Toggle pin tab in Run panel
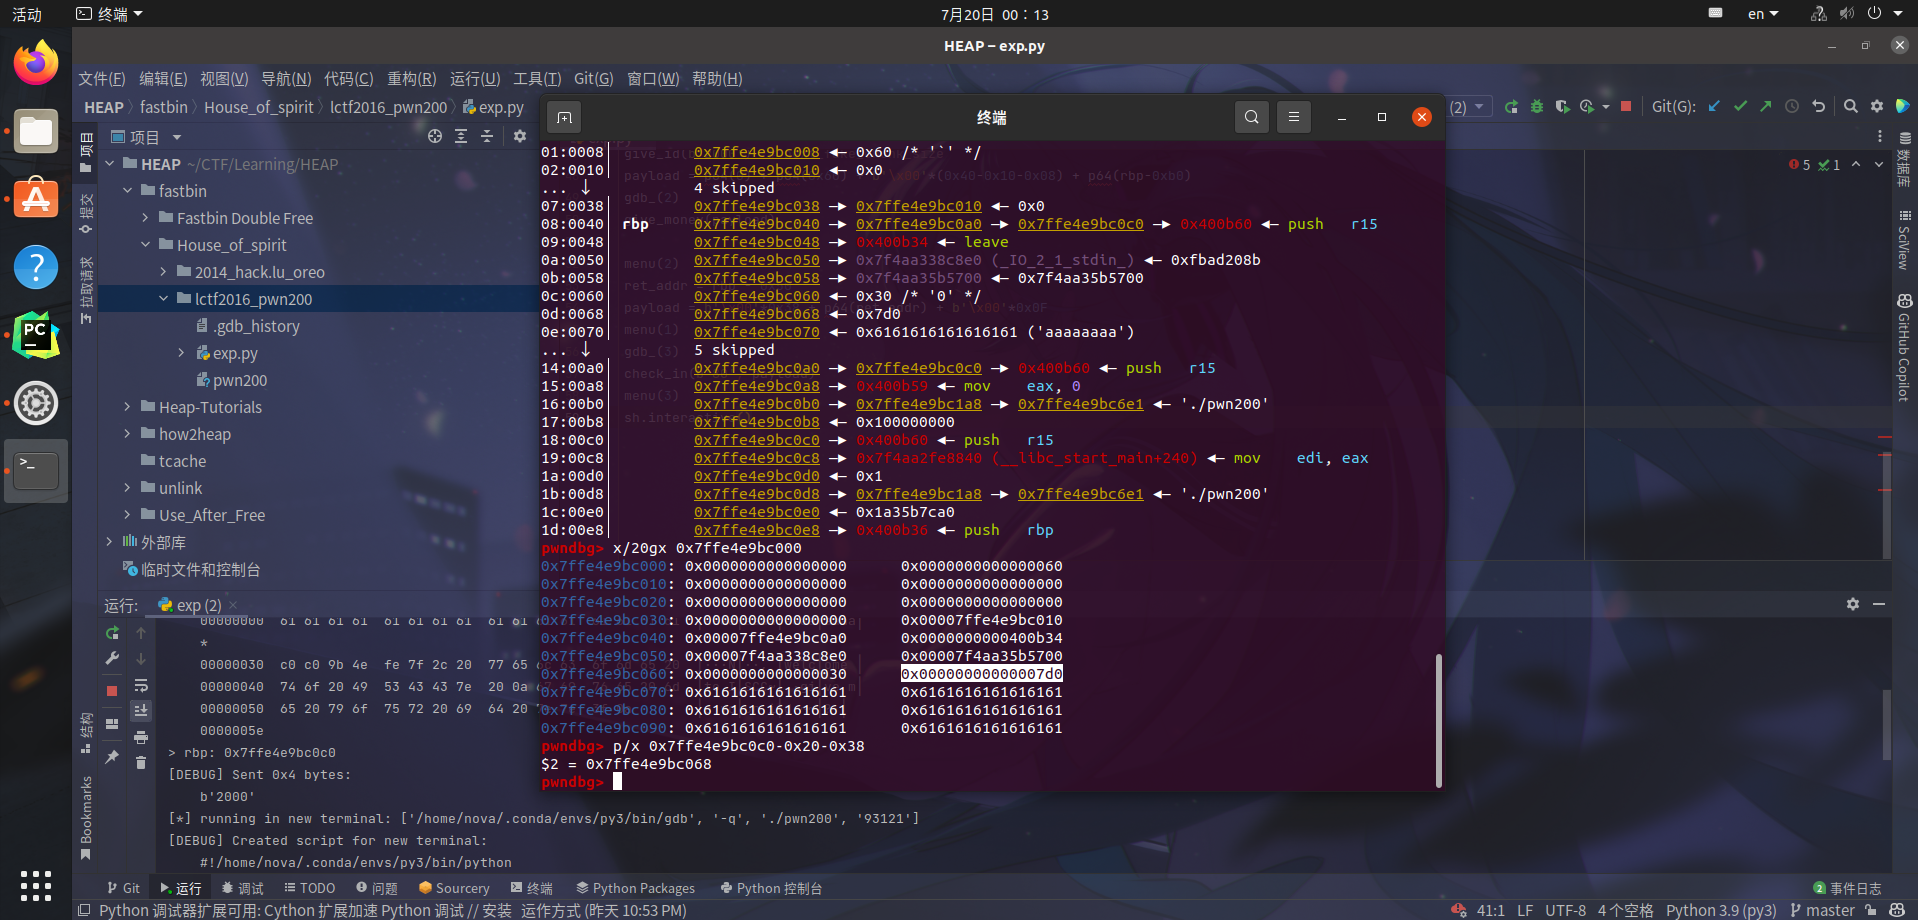The height and width of the screenshot is (920, 1918). pos(112,757)
